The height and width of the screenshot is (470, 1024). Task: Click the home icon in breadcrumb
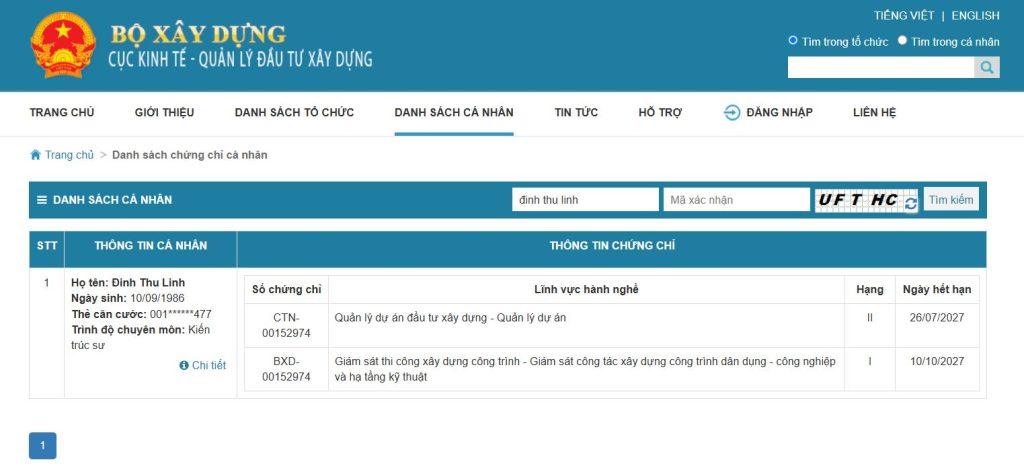[35, 155]
